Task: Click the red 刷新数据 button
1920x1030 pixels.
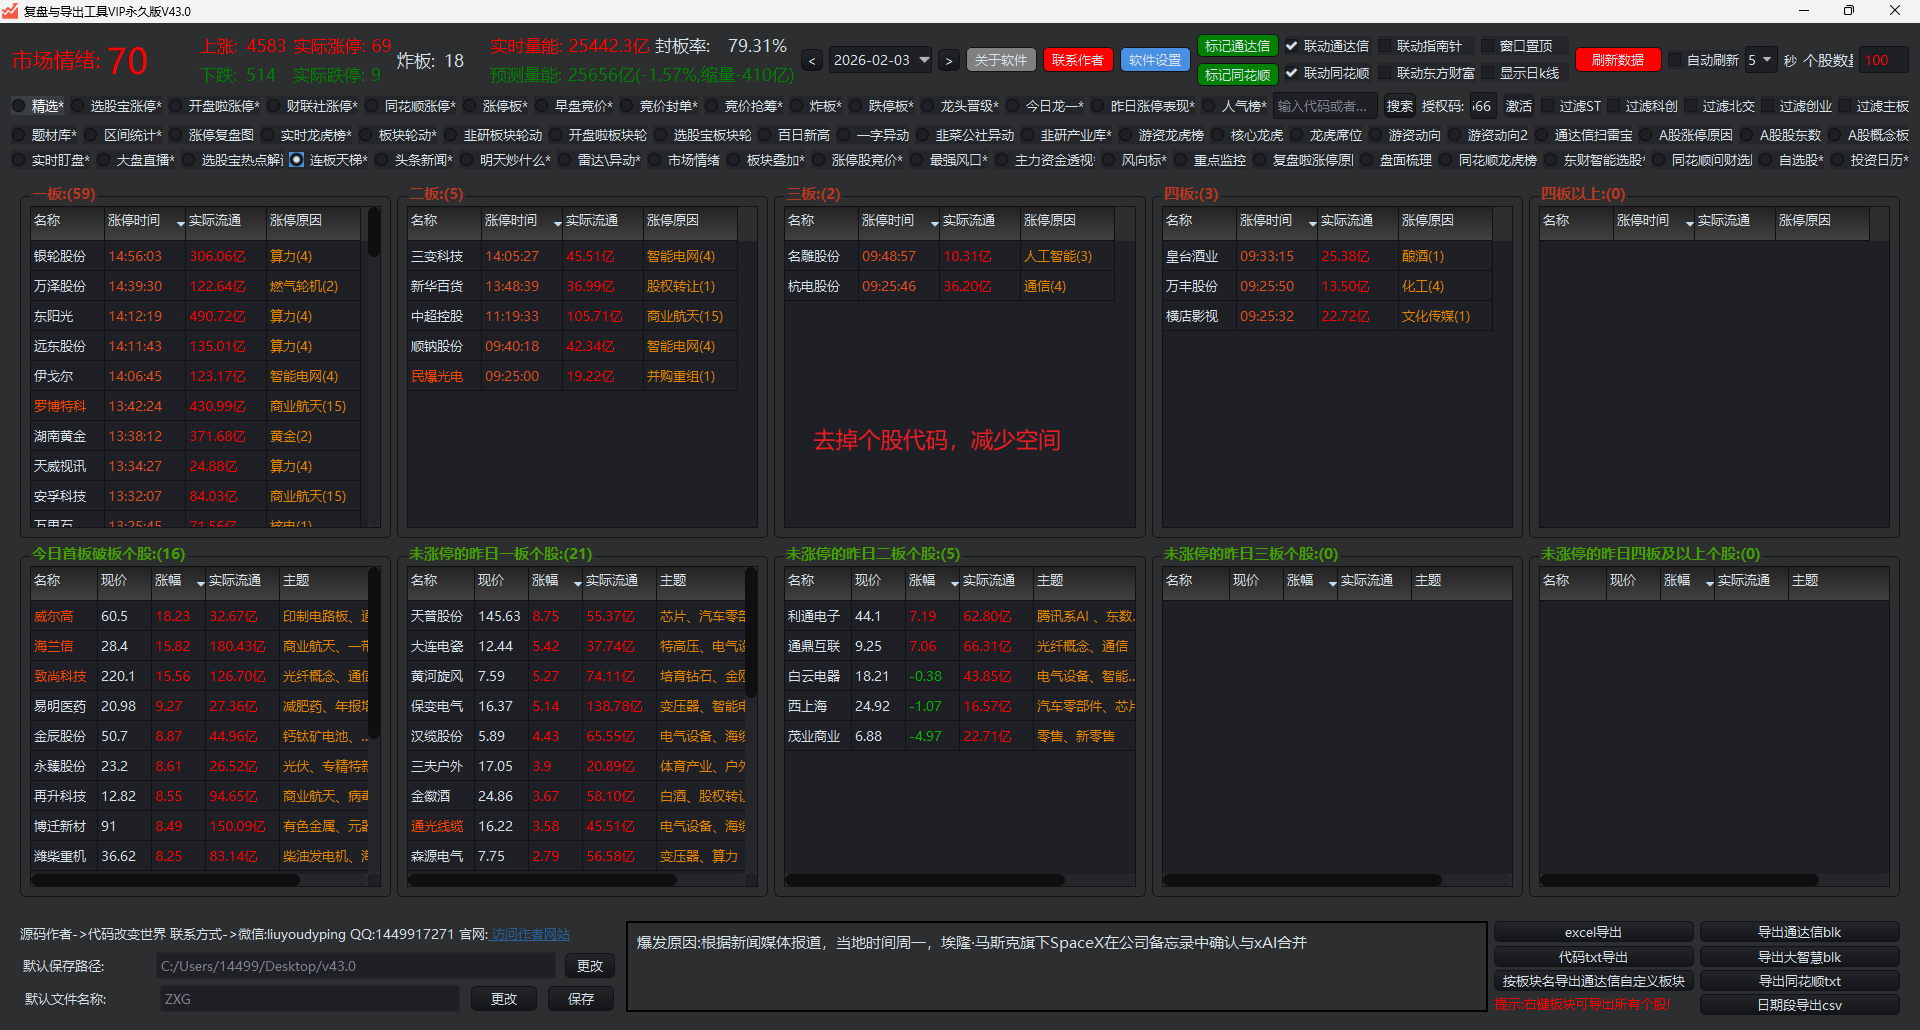Action: coord(1617,60)
